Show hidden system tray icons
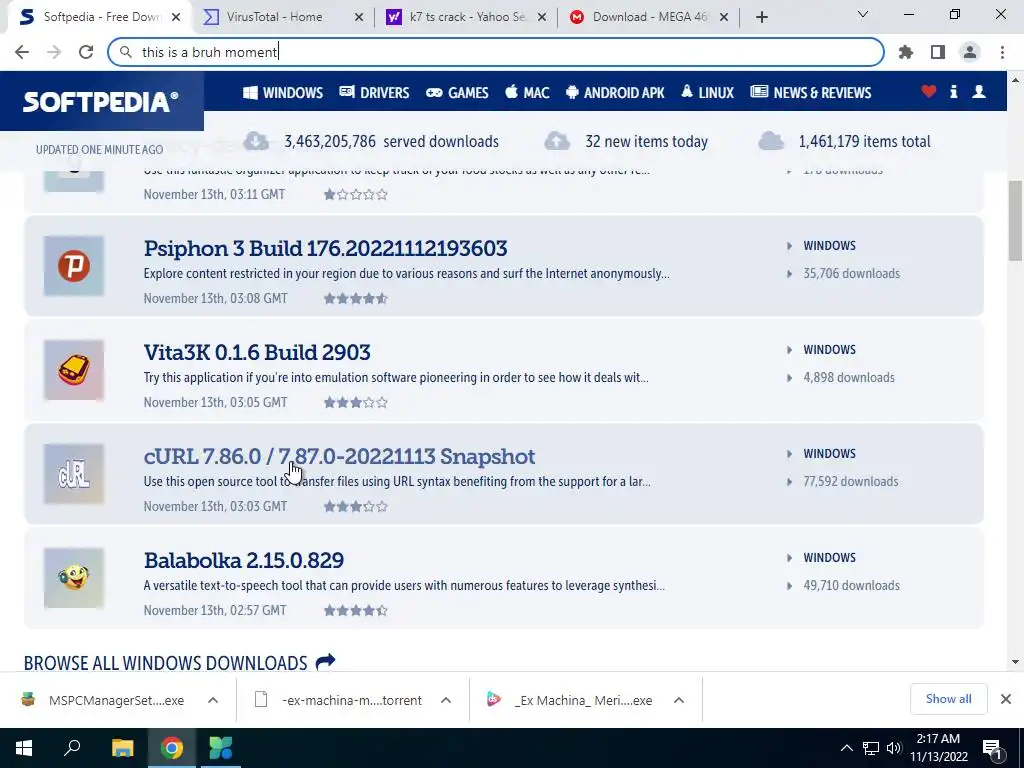The width and height of the screenshot is (1024, 768). (846, 748)
